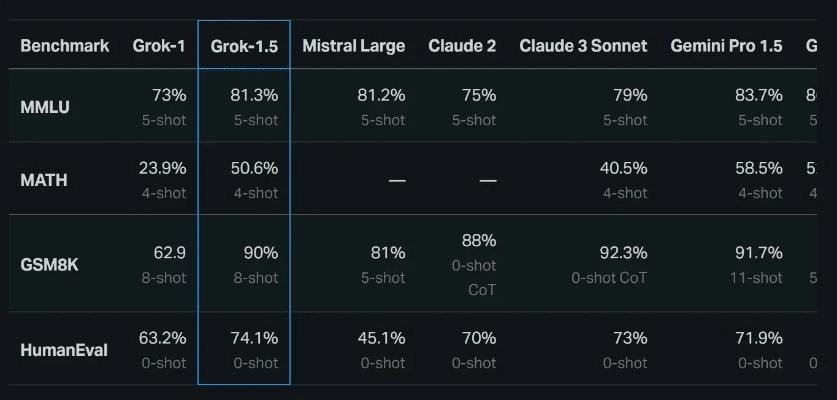Click Grok-1's 23.9% MATH score

162,168
